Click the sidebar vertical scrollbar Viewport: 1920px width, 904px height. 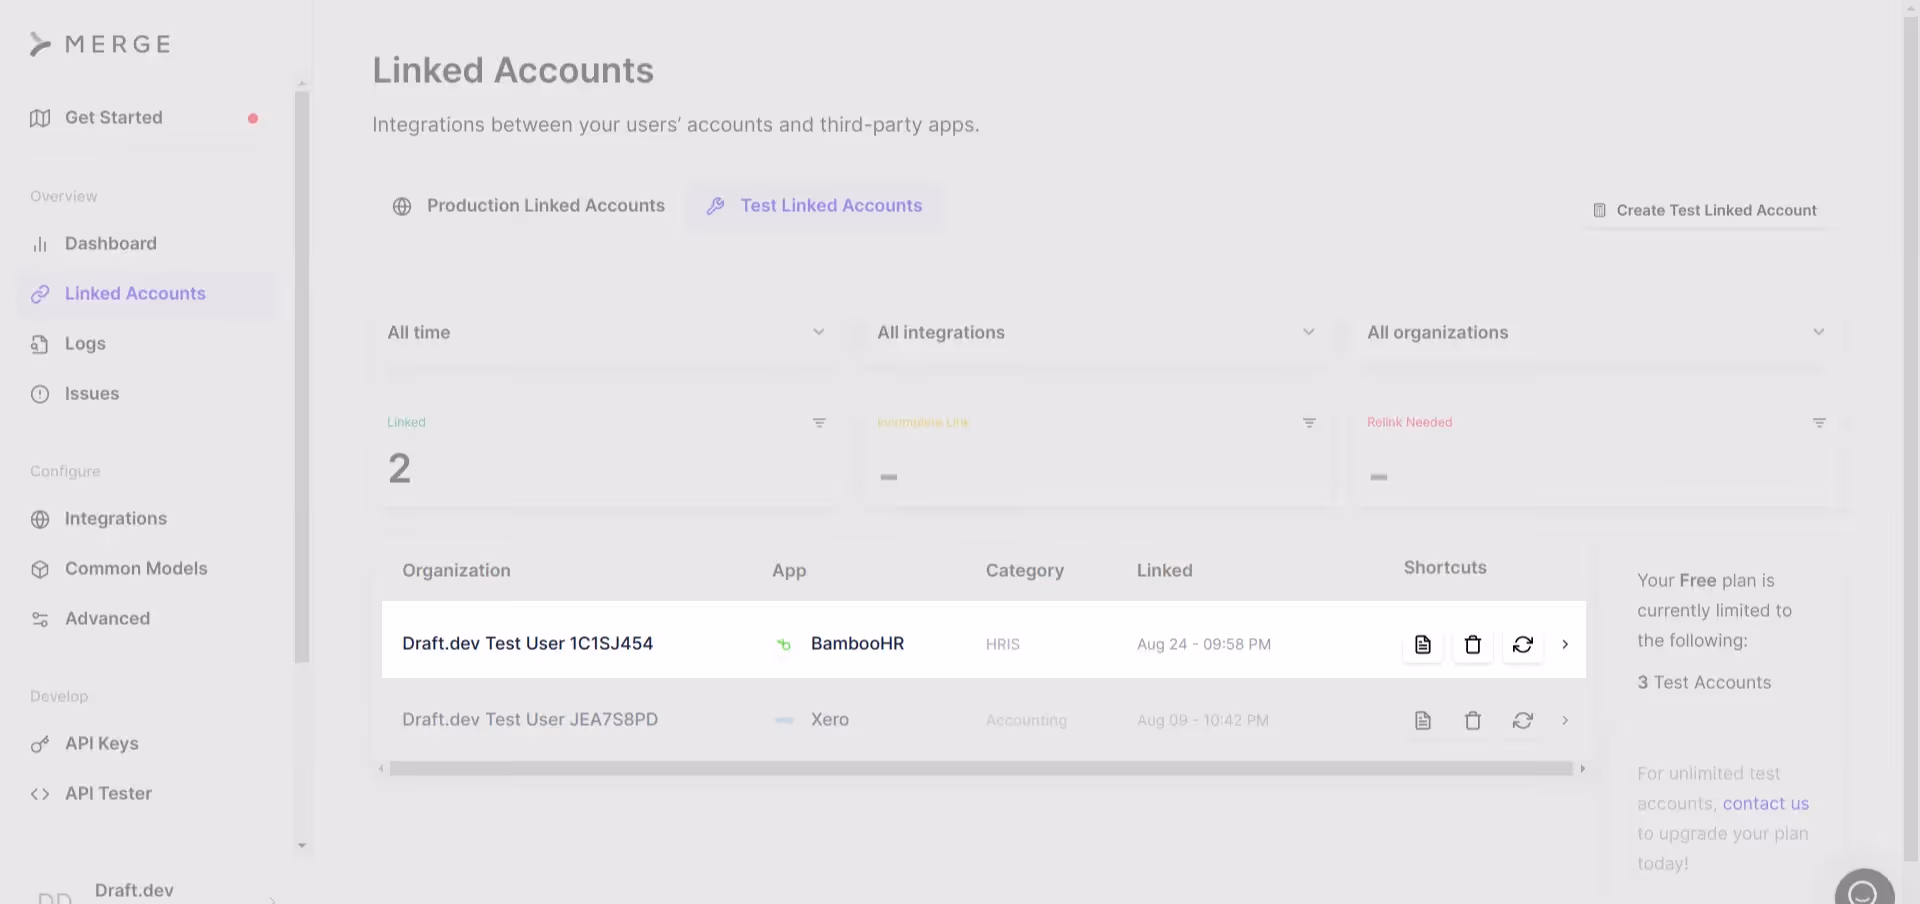pyautogui.click(x=302, y=377)
